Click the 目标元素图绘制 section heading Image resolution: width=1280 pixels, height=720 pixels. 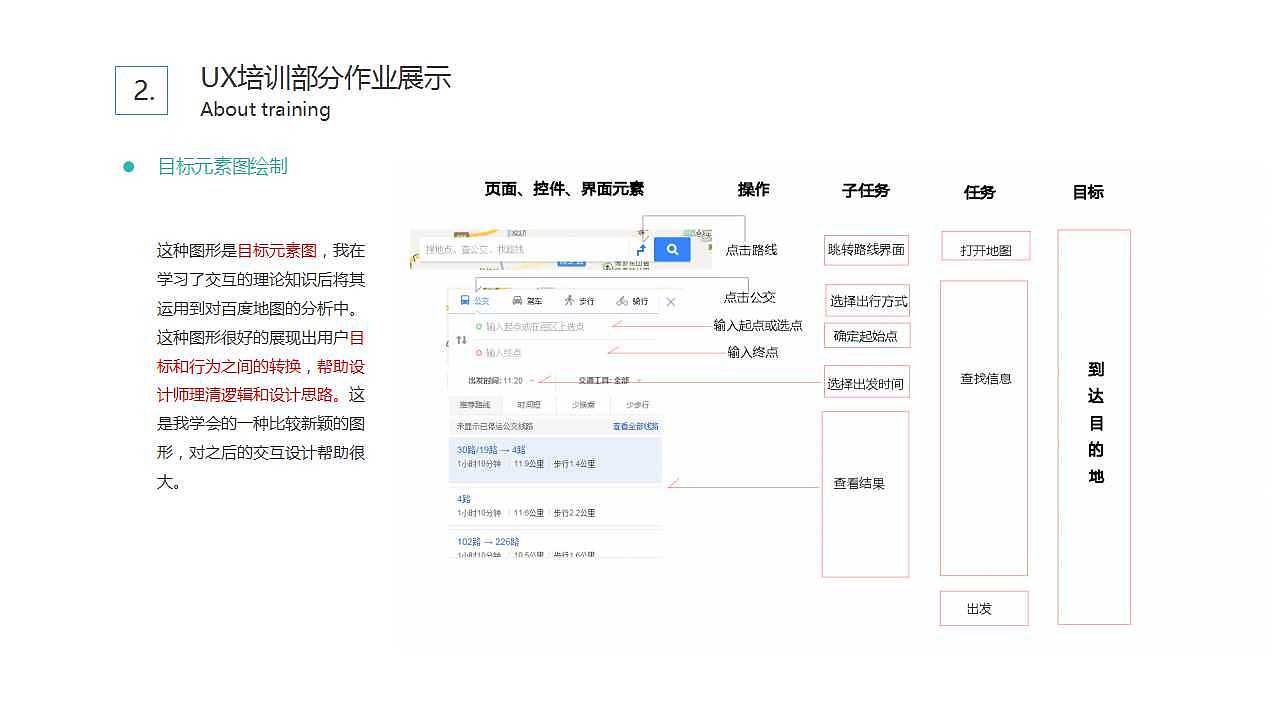coord(223,166)
